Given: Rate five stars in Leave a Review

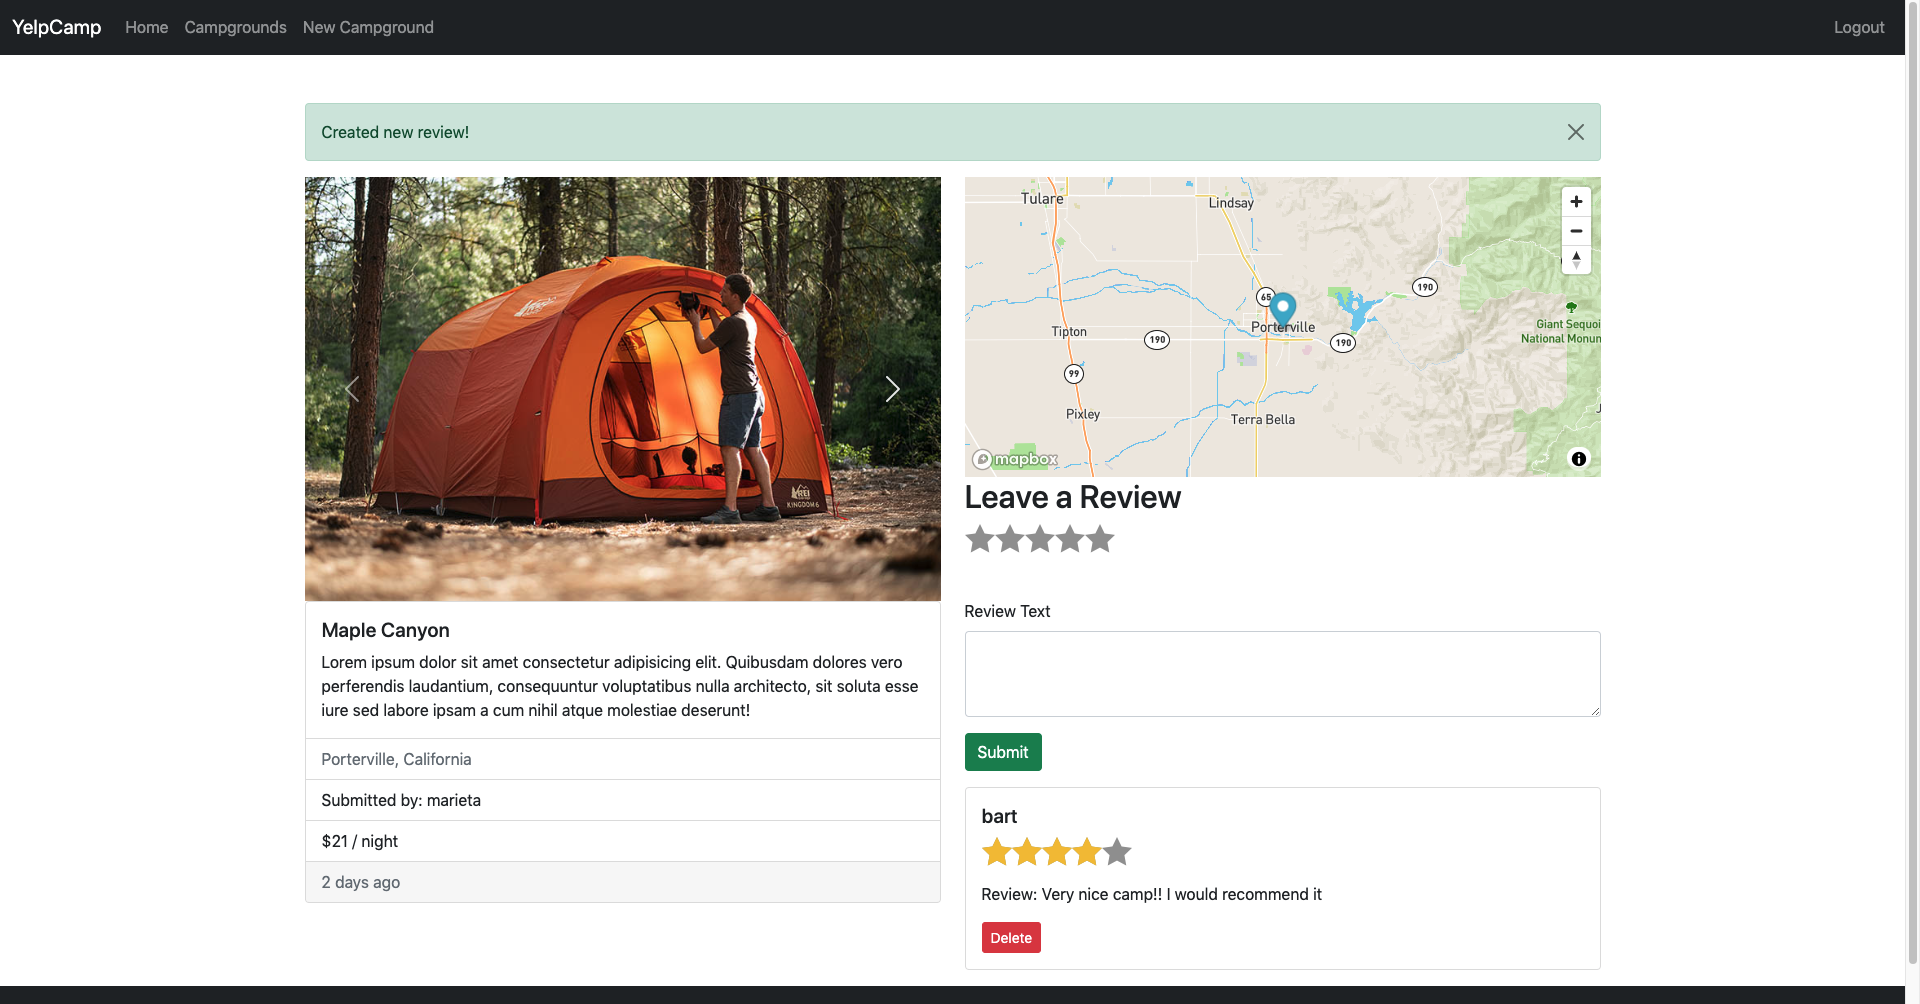Looking at the screenshot, I should [1100, 539].
